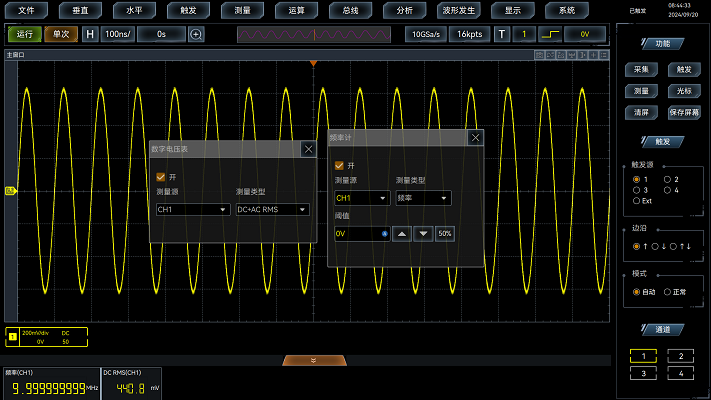Close the 数字电压表 voltmeter dialog
Viewport: 711px width, 400px height.
(x=308, y=148)
